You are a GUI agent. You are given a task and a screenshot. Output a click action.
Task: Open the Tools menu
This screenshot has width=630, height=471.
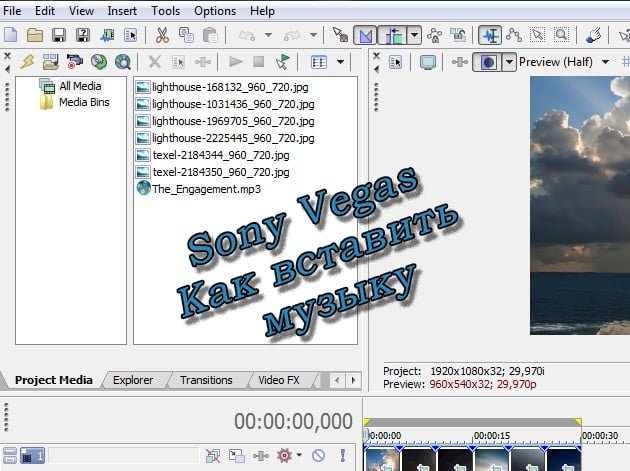166,11
